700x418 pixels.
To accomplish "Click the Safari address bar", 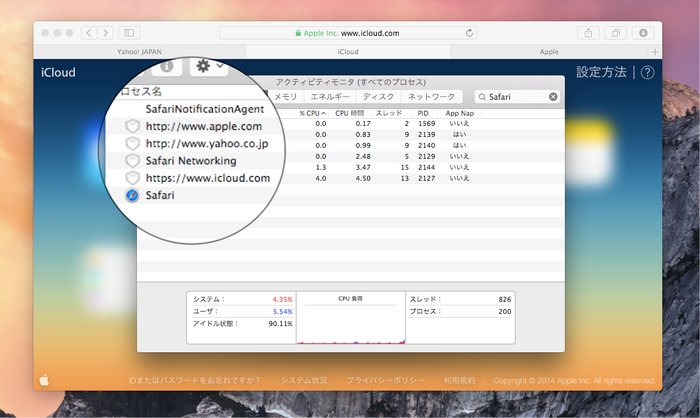I will (x=348, y=33).
